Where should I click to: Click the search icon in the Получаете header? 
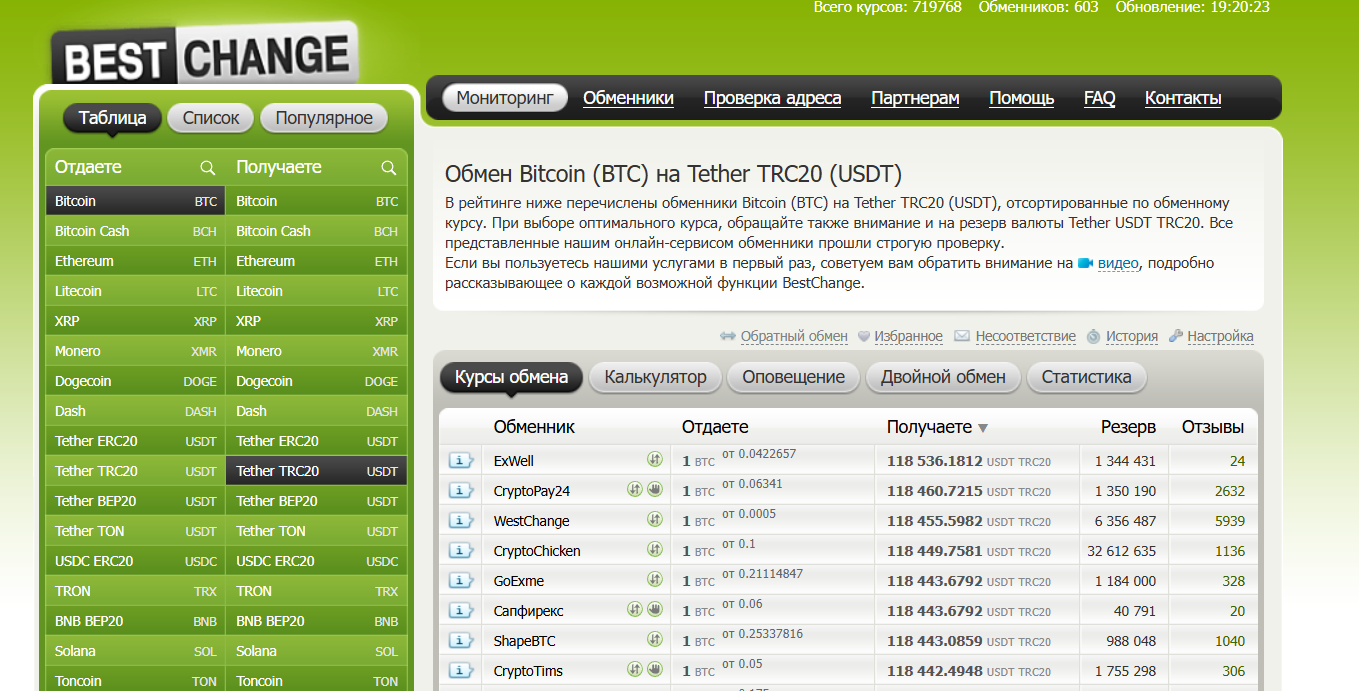click(x=389, y=167)
